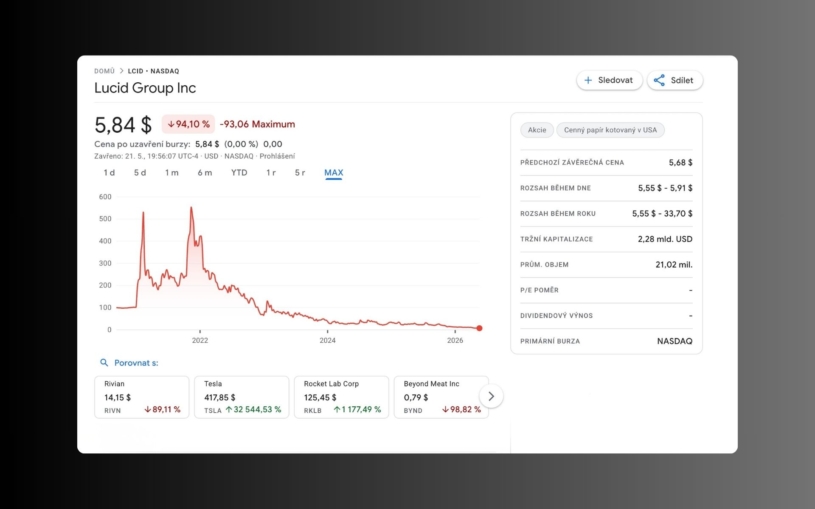This screenshot has height=509, width=815.
Task: Click the ROZSAH BĚHEM ROKU label
Action: (558, 214)
